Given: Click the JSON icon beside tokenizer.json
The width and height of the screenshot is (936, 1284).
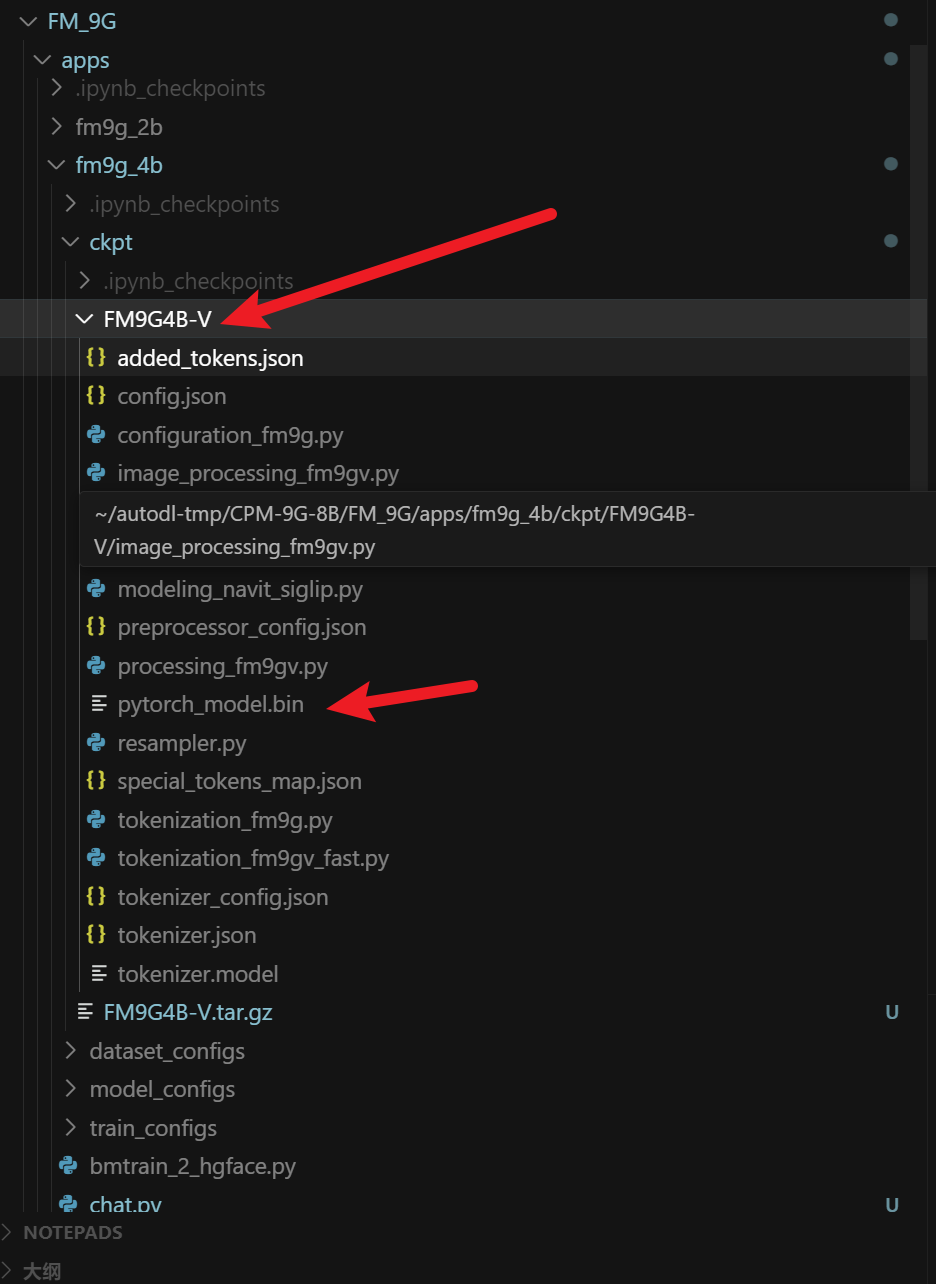Looking at the screenshot, I should (x=96, y=935).
